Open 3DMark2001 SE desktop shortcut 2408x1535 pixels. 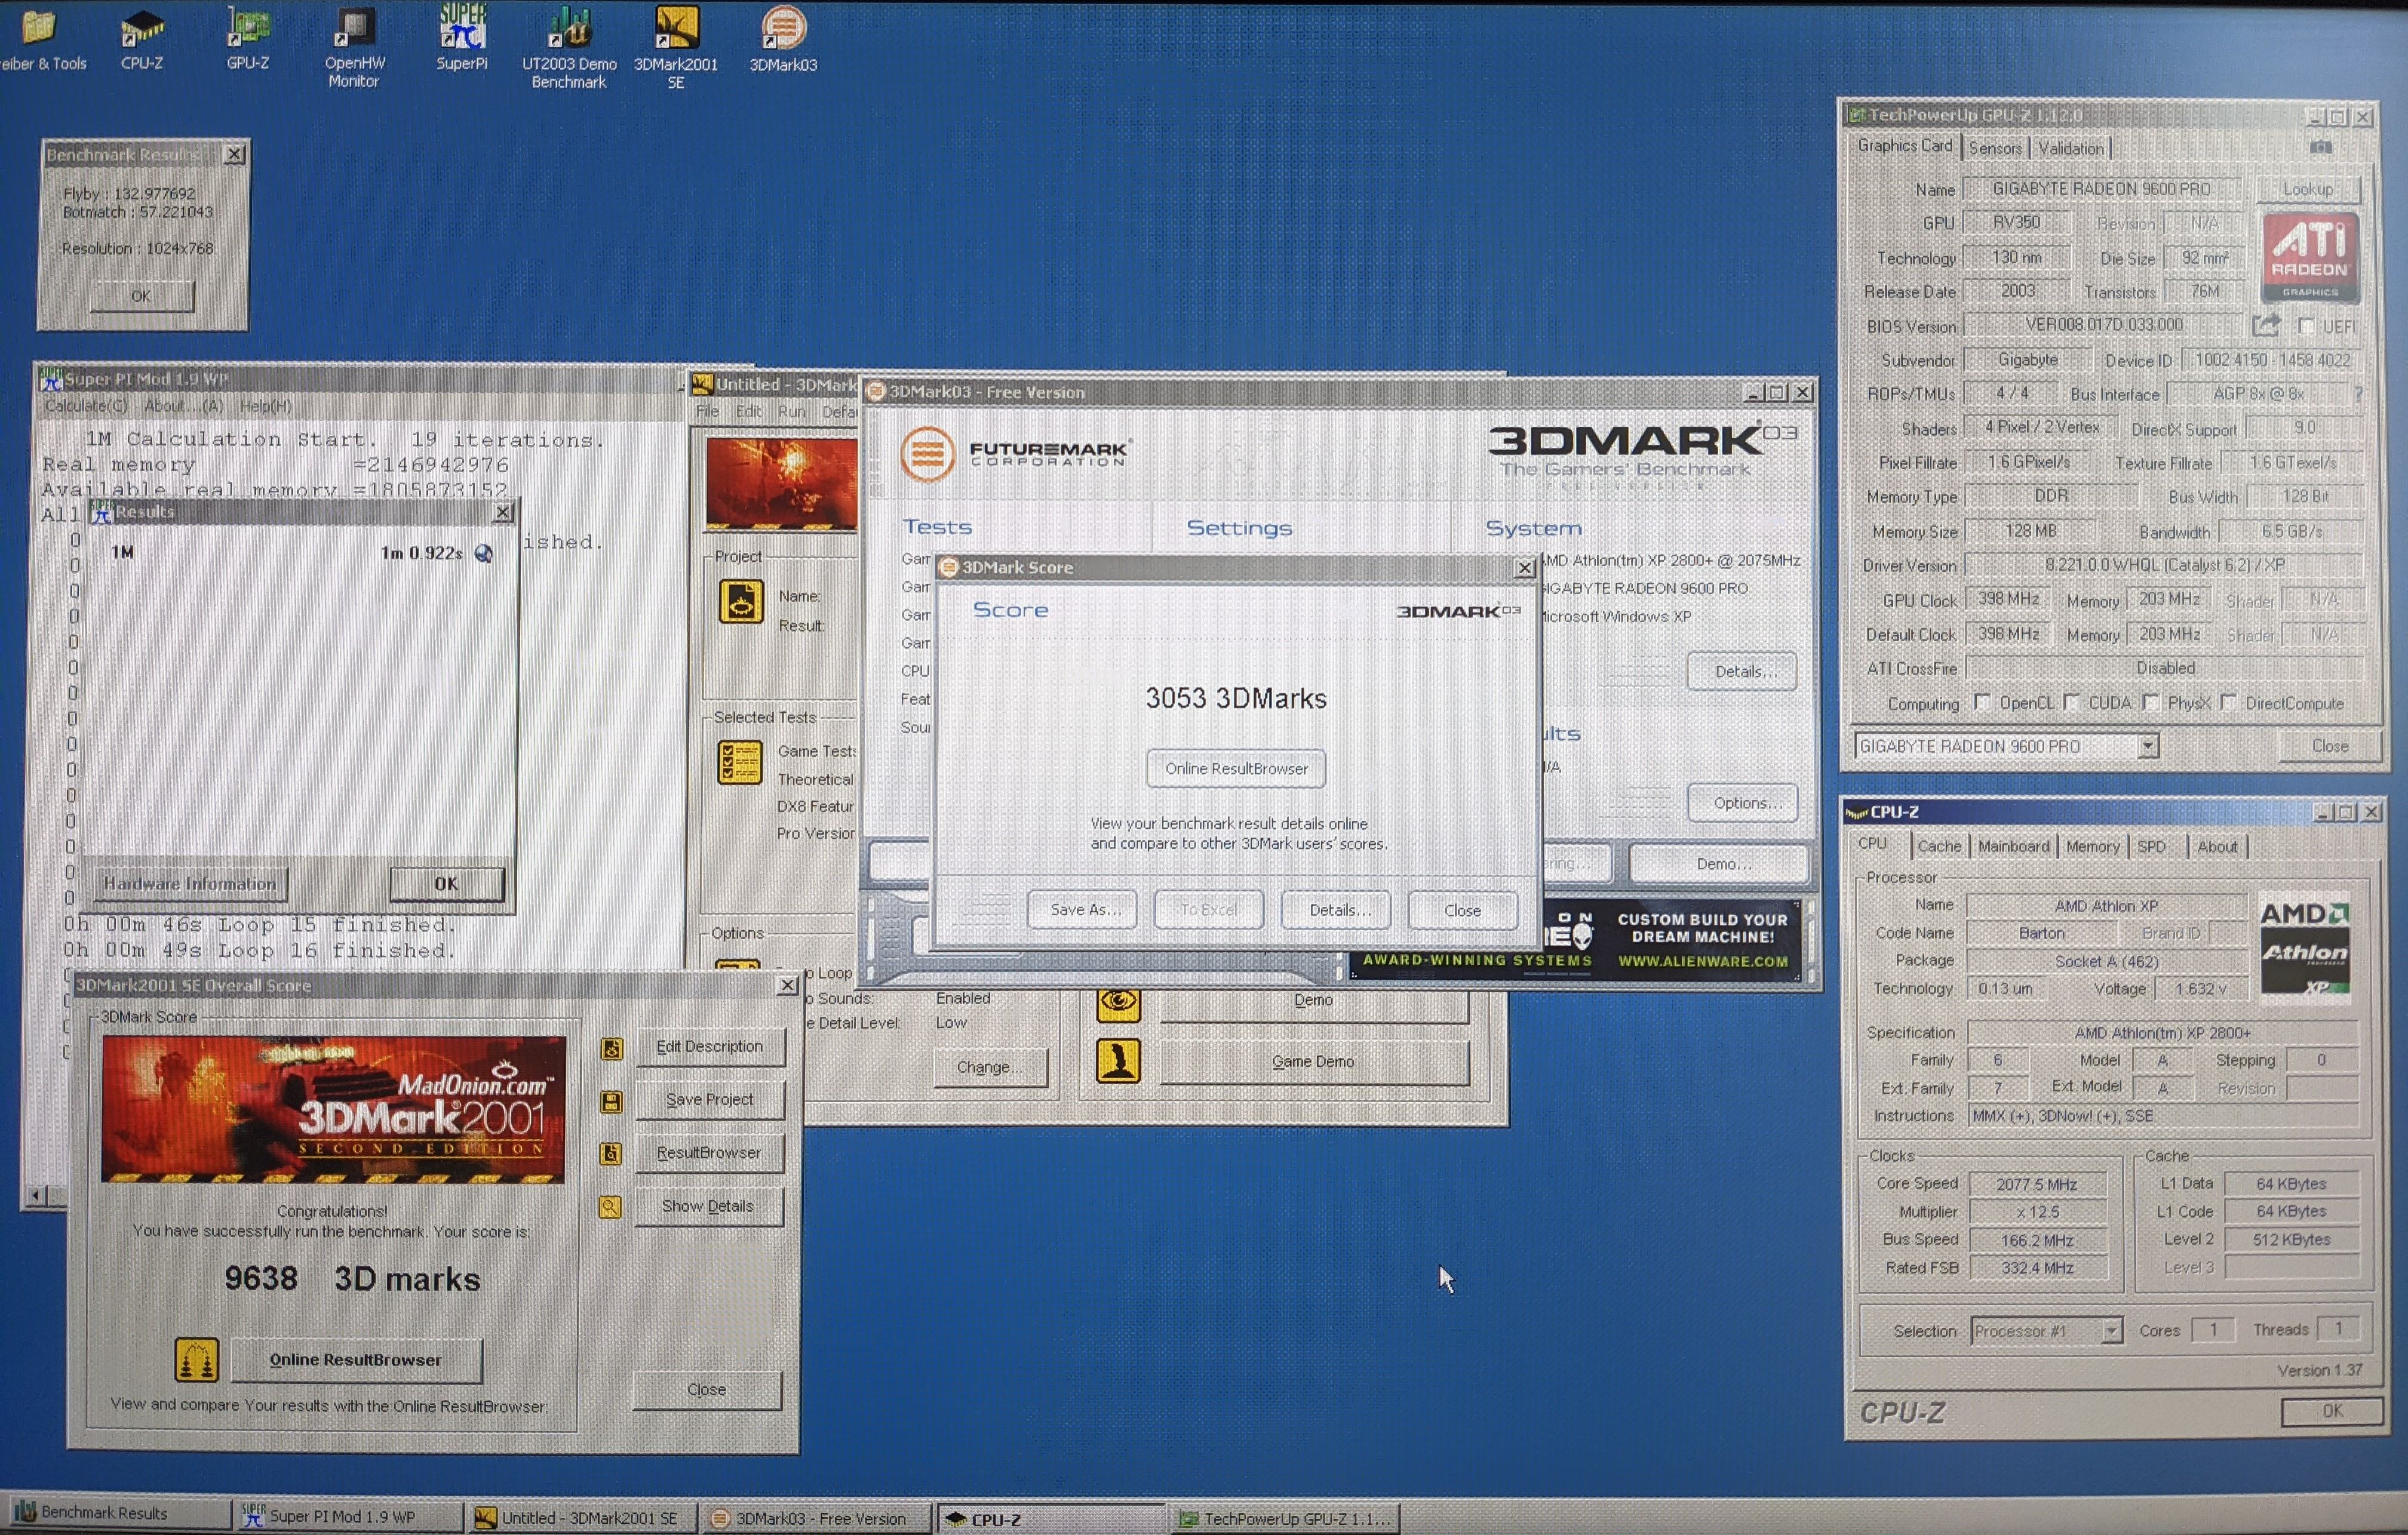676,47
